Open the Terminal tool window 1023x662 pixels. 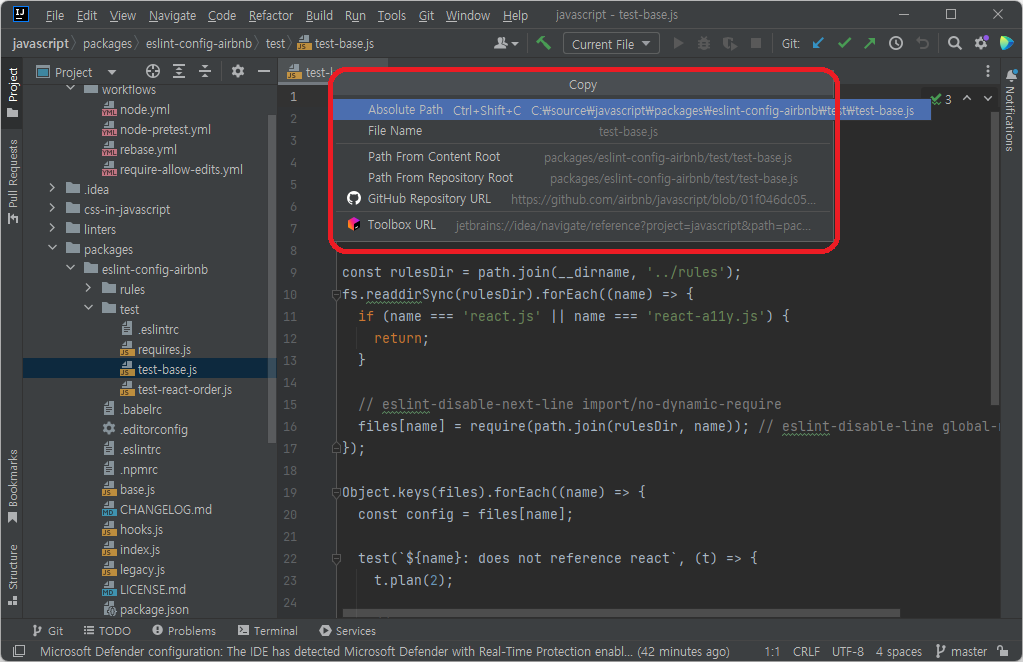coord(267,631)
